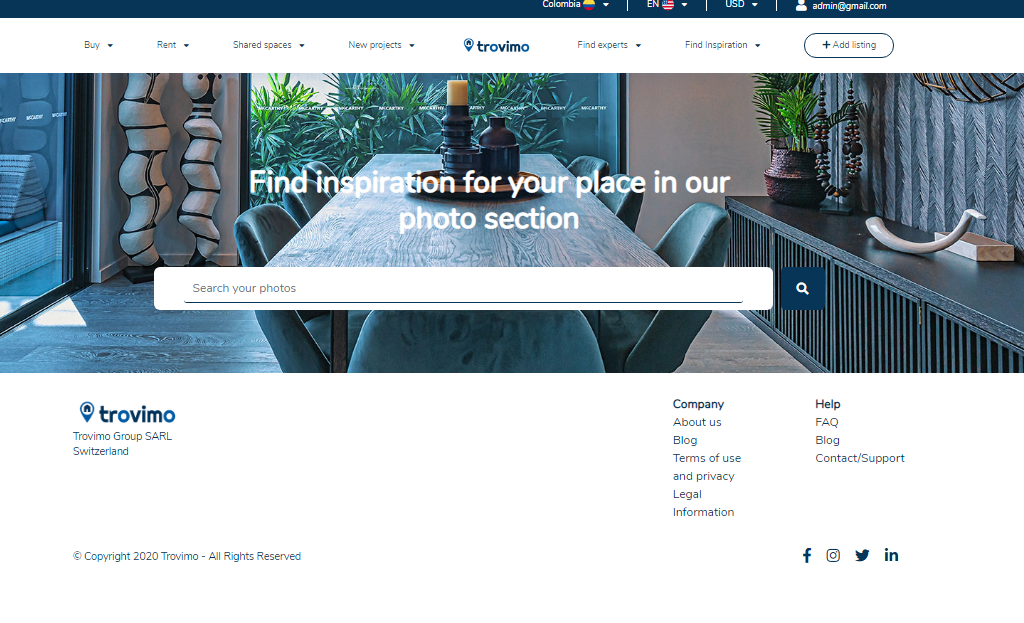The width and height of the screenshot is (1024, 623).
Task: Click the user profile icon beside admin email
Action: pyautogui.click(x=801, y=5)
